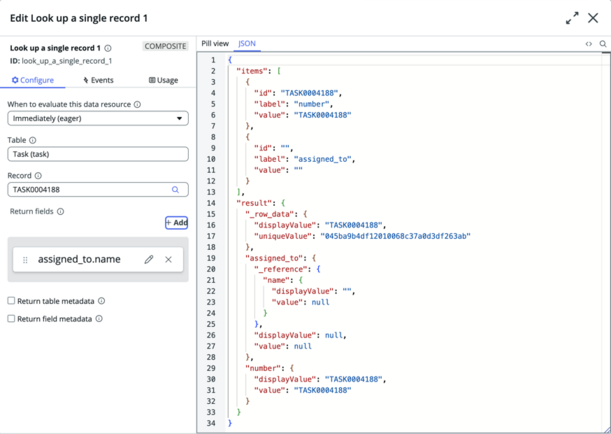Enable Return table metadata checkbox
Image resolution: width=611 pixels, height=434 pixels.
[11, 301]
